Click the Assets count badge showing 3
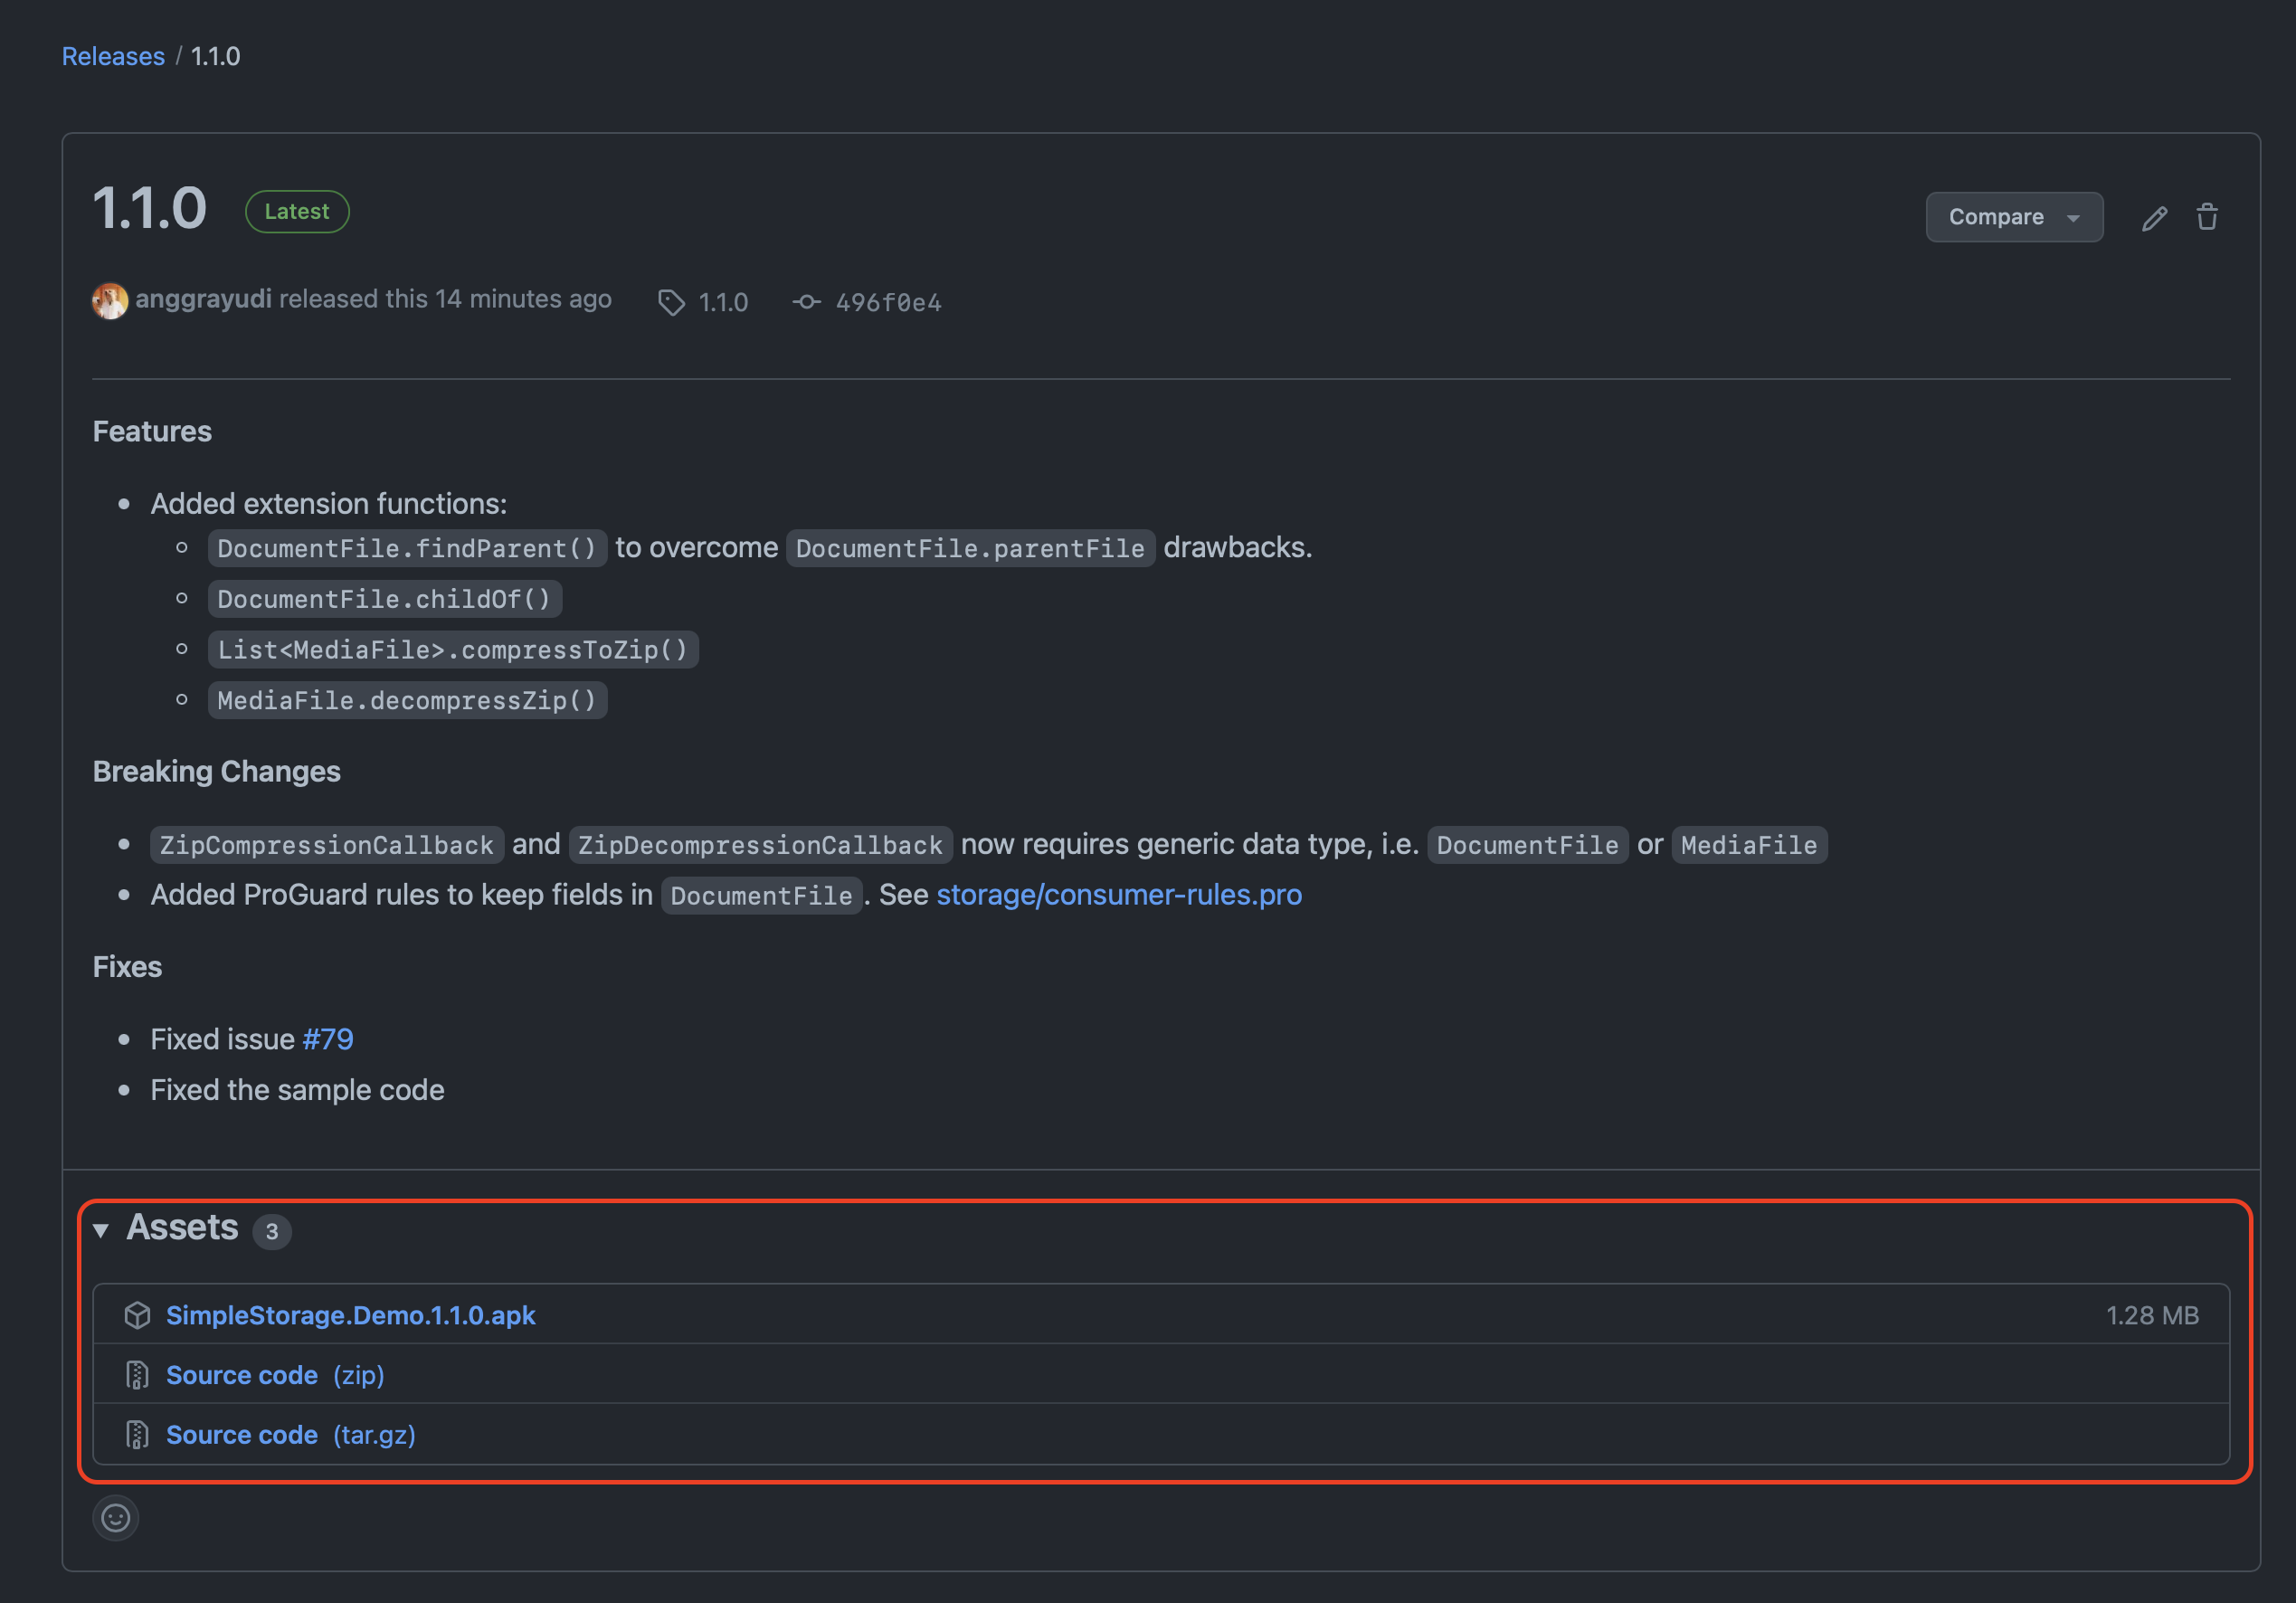This screenshot has width=2296, height=1603. point(272,1232)
